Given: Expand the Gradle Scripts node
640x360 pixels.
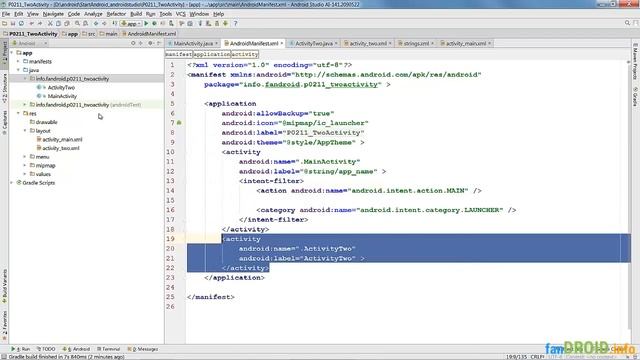Looking at the screenshot, I should (x=12, y=183).
